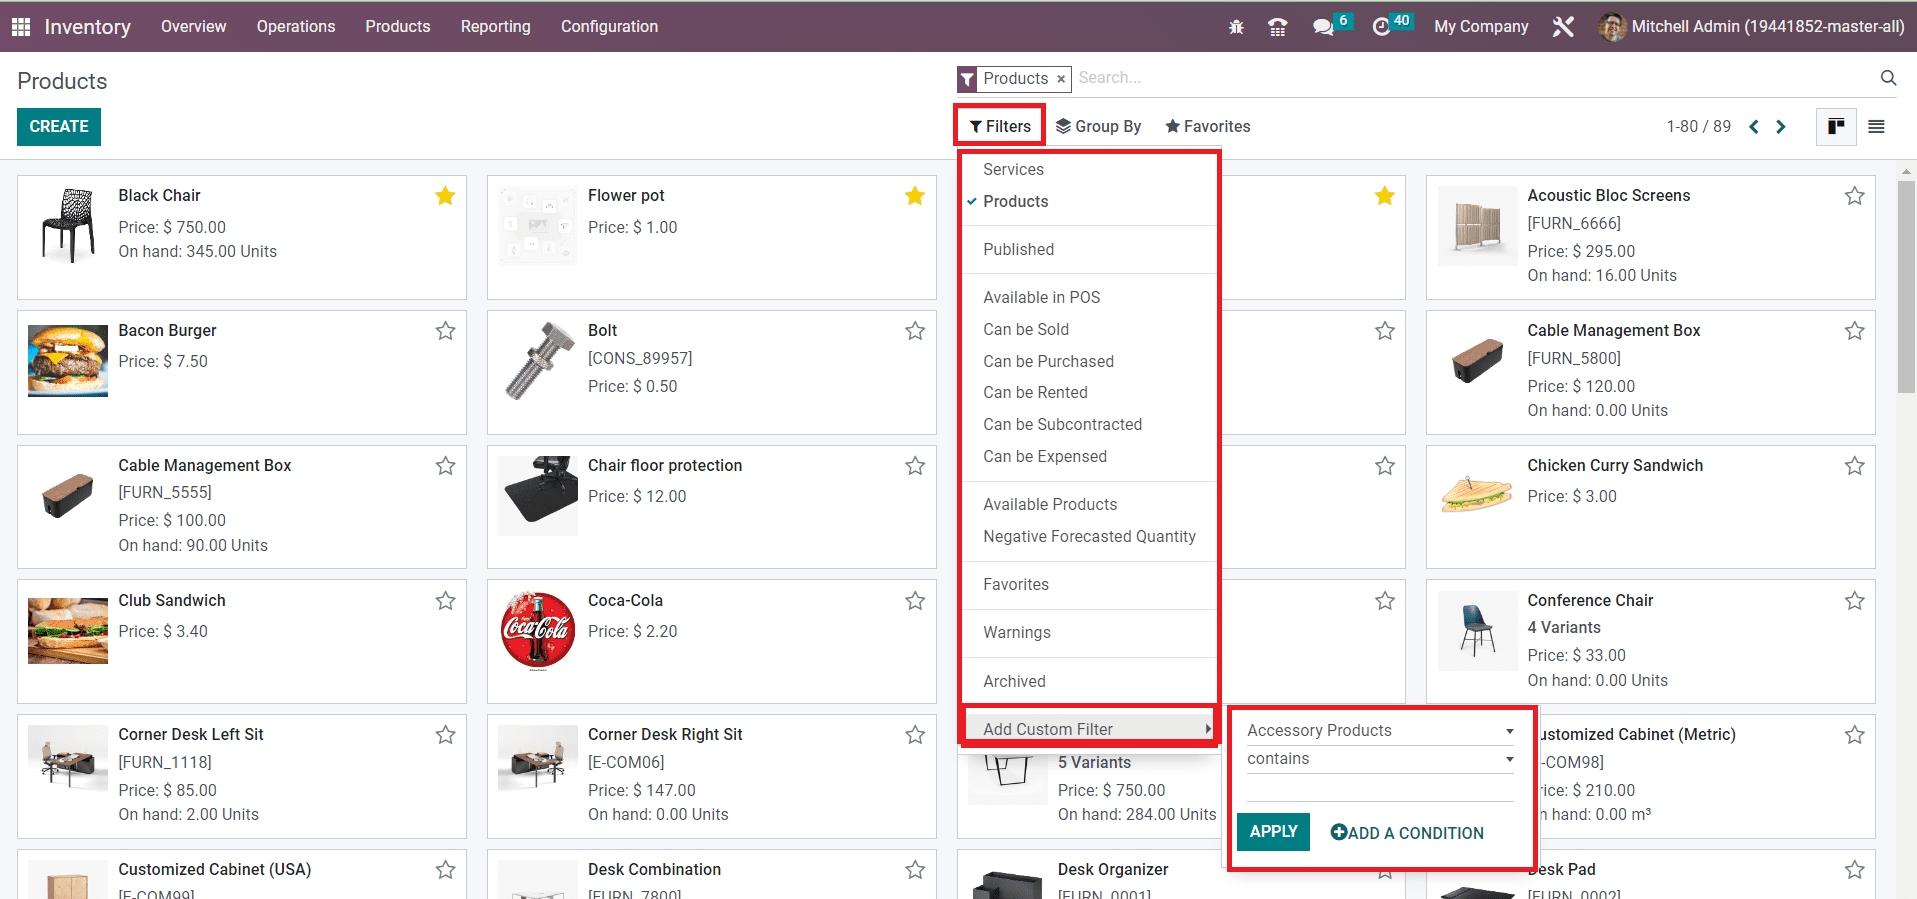Open the Black Chair product thumbnail
Screen dimensions: 1917x899
tap(68, 225)
